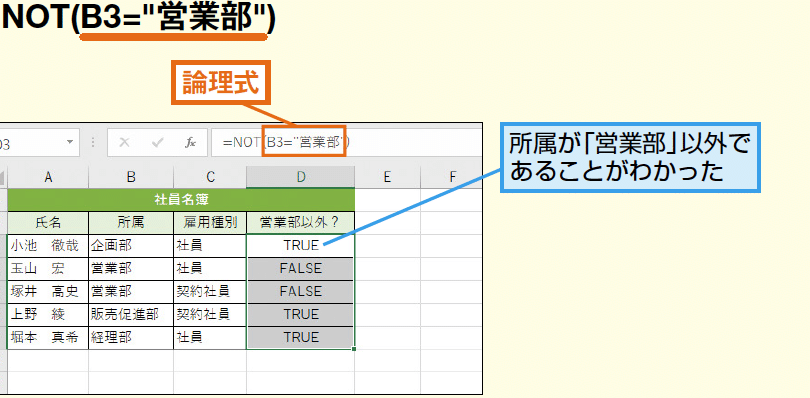The width and height of the screenshot is (810, 398).
Task: Select 社員 cell in 小池 徹哉 row
Action: (210, 246)
